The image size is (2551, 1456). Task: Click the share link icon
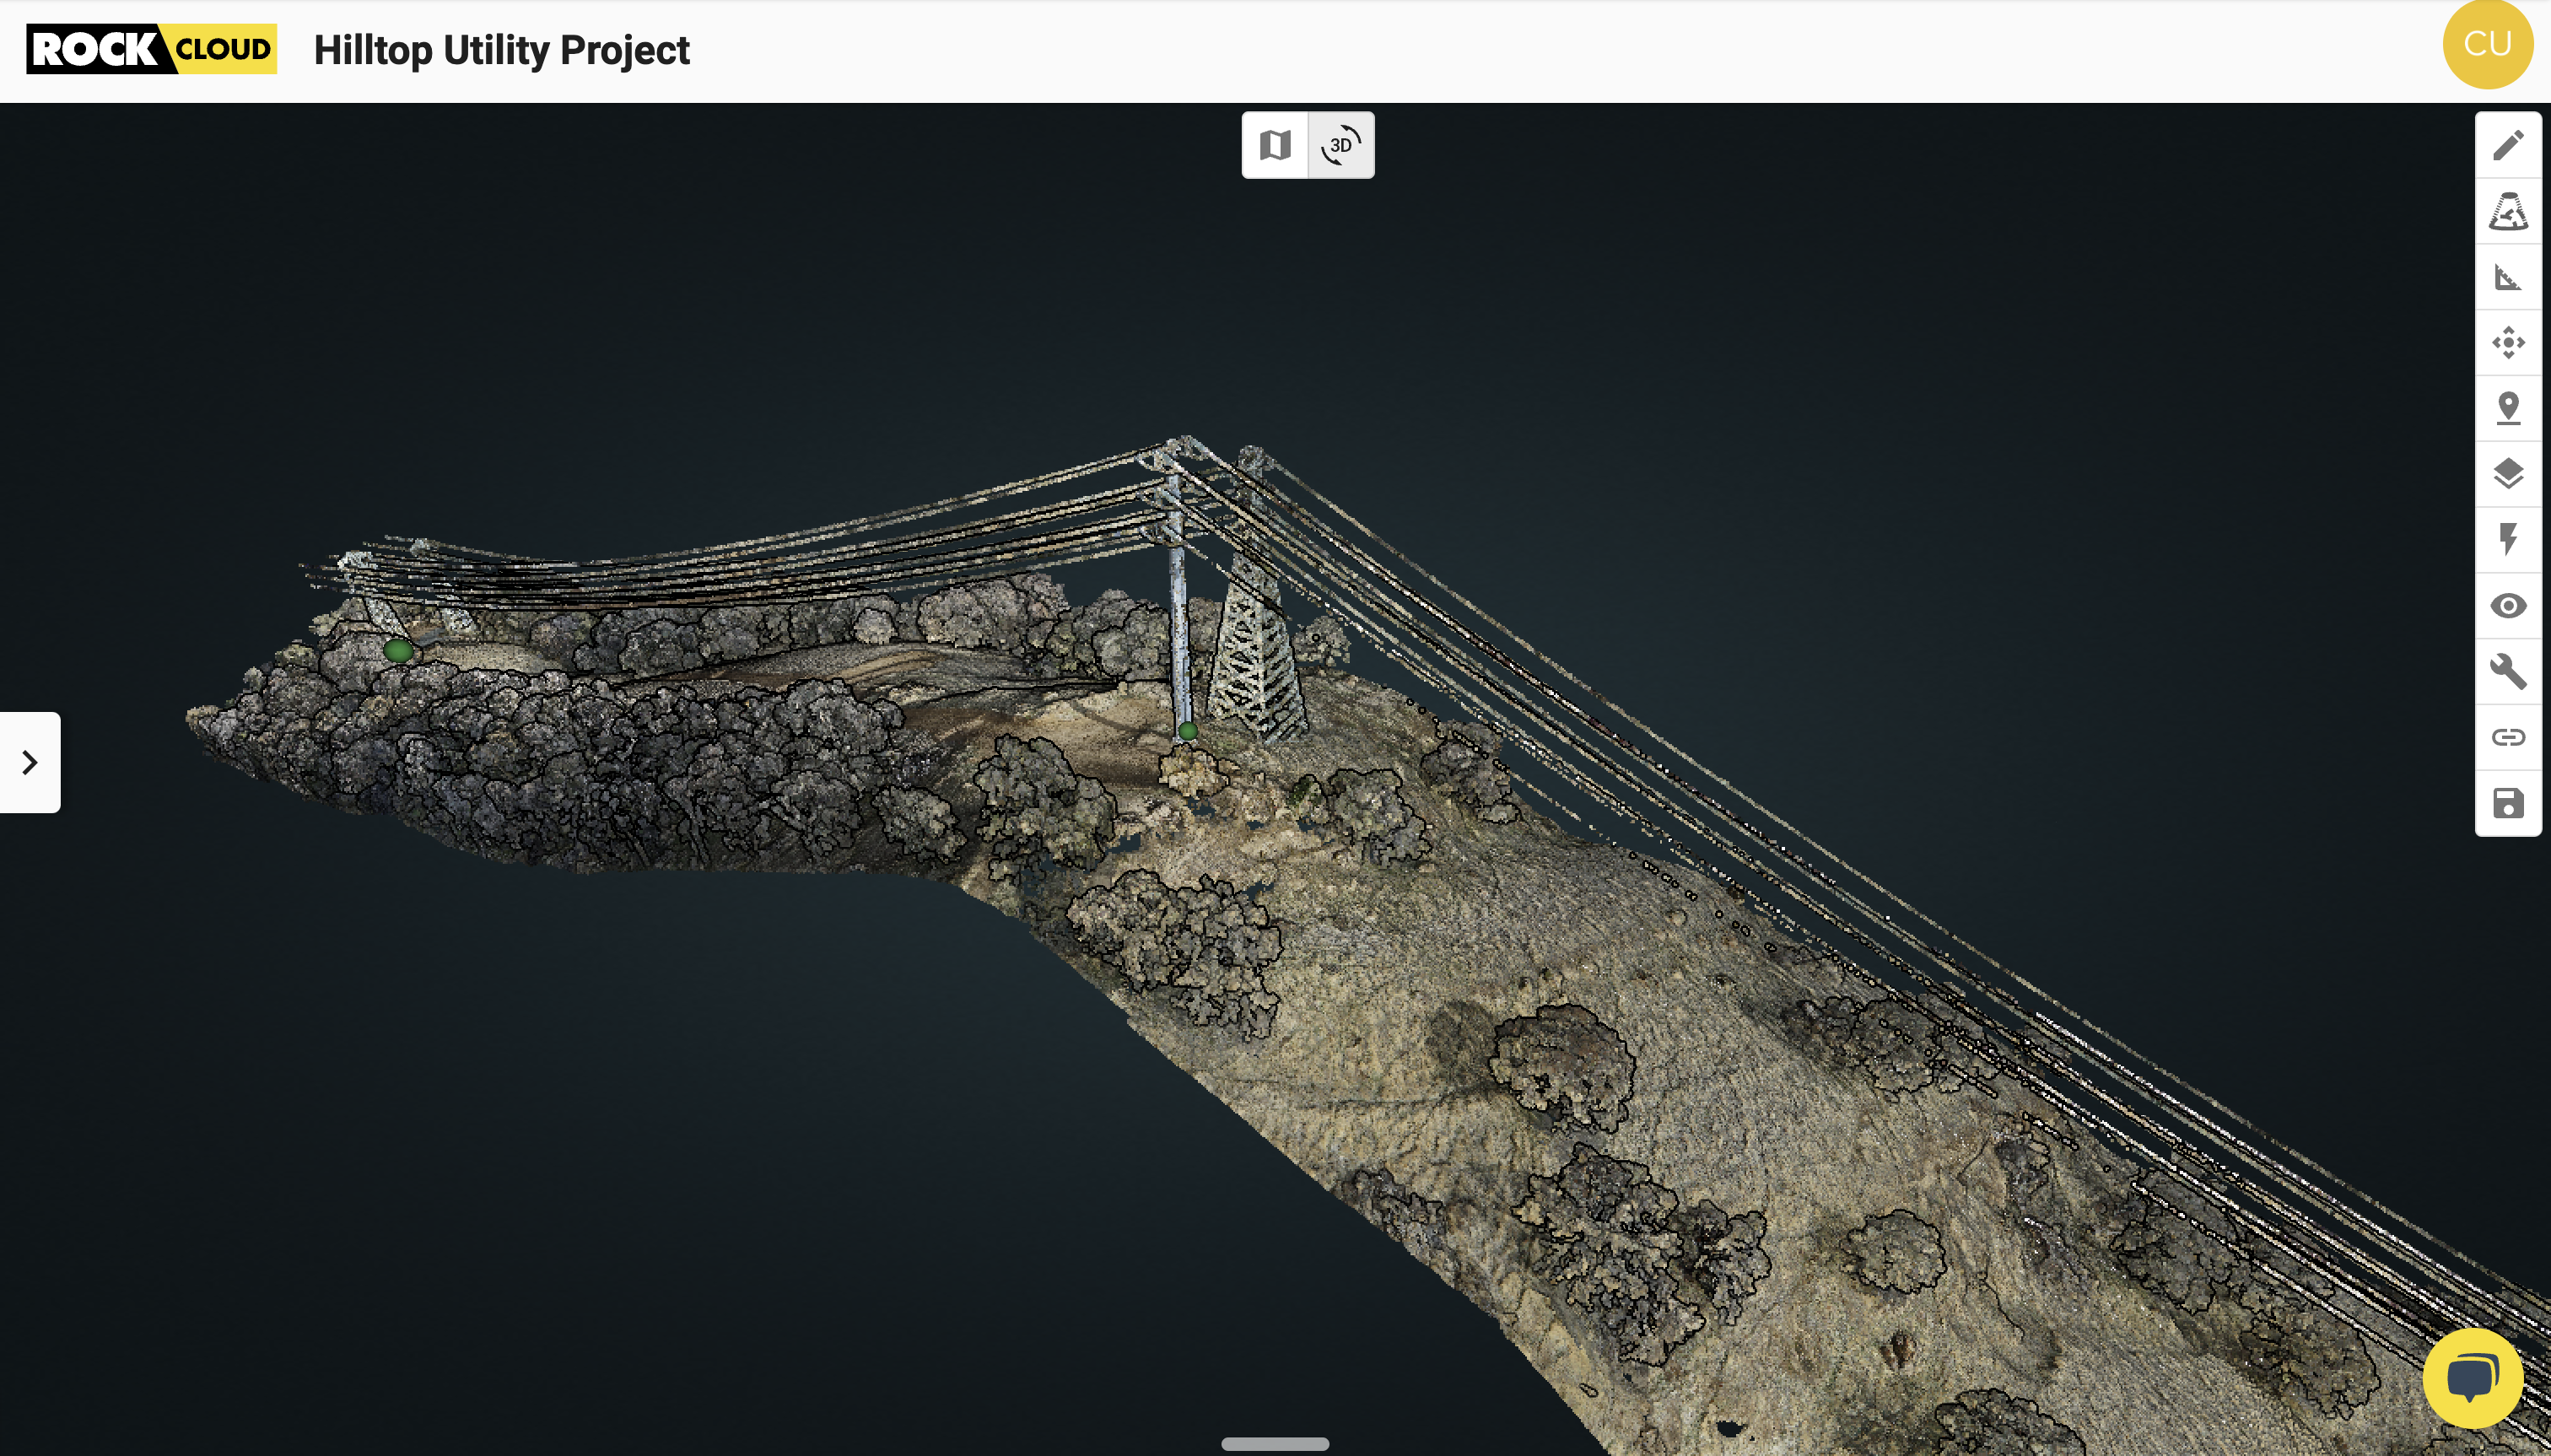2508,738
